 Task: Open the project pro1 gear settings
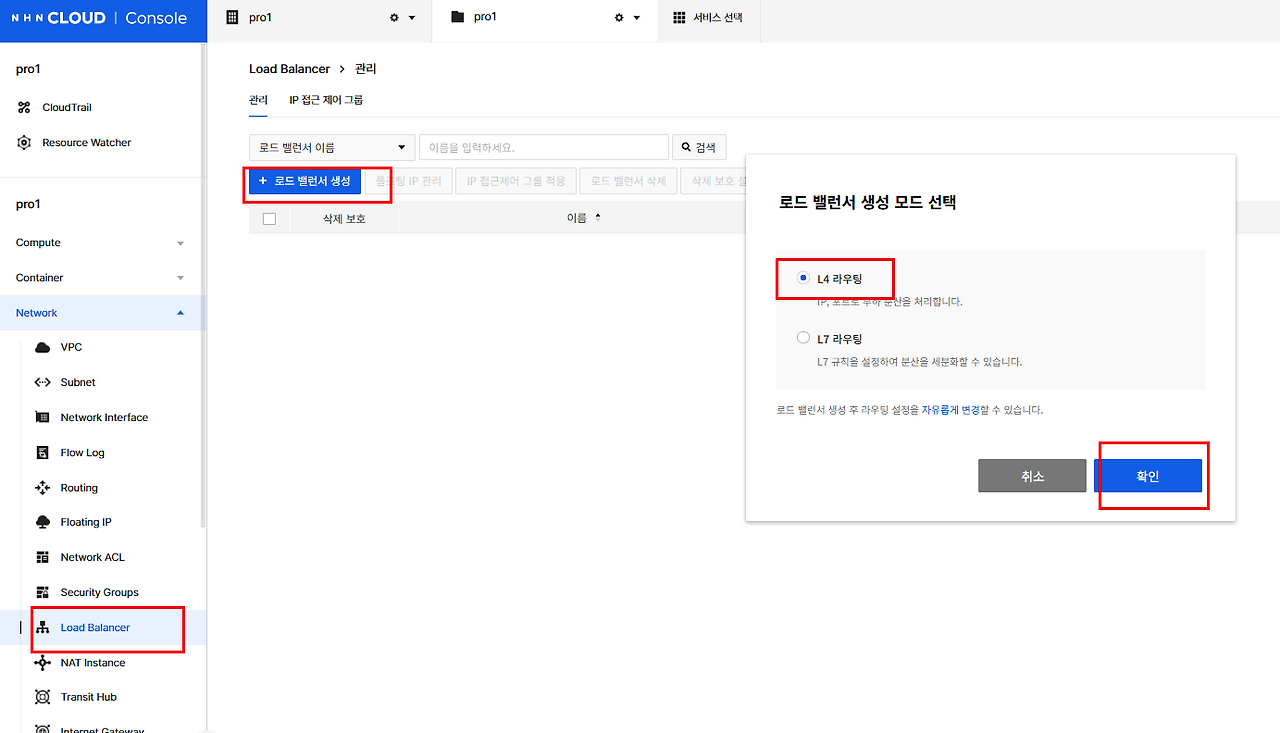(619, 18)
